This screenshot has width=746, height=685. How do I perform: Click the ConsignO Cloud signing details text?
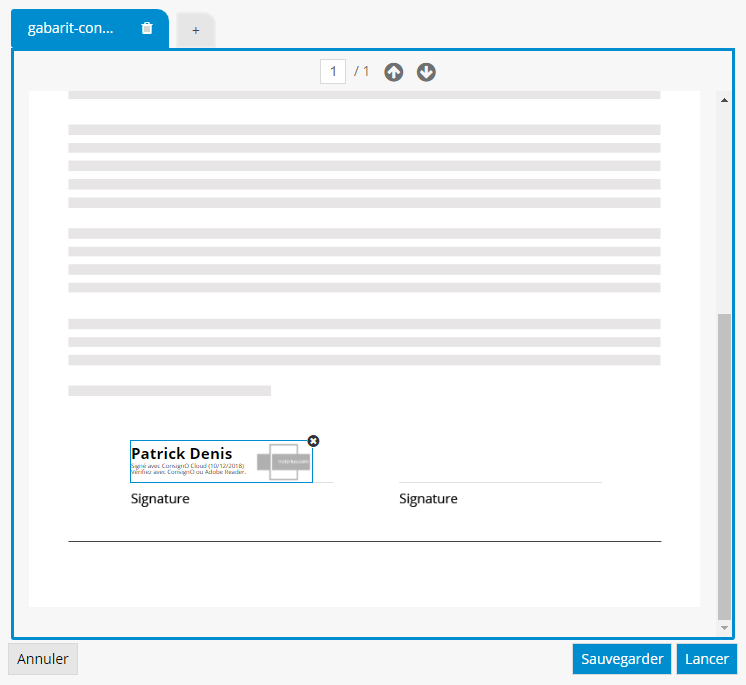point(187,468)
